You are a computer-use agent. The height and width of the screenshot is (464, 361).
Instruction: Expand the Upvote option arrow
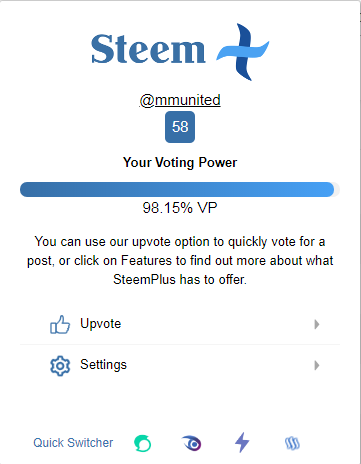[317, 324]
